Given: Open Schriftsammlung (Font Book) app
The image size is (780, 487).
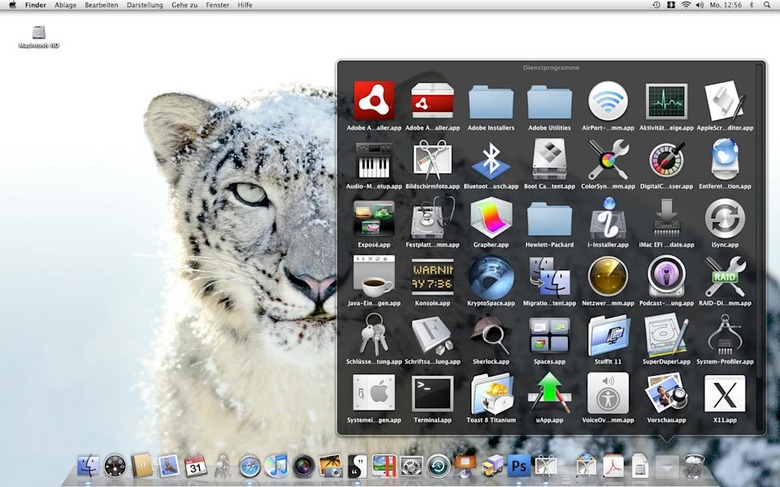Looking at the screenshot, I should coord(432,335).
